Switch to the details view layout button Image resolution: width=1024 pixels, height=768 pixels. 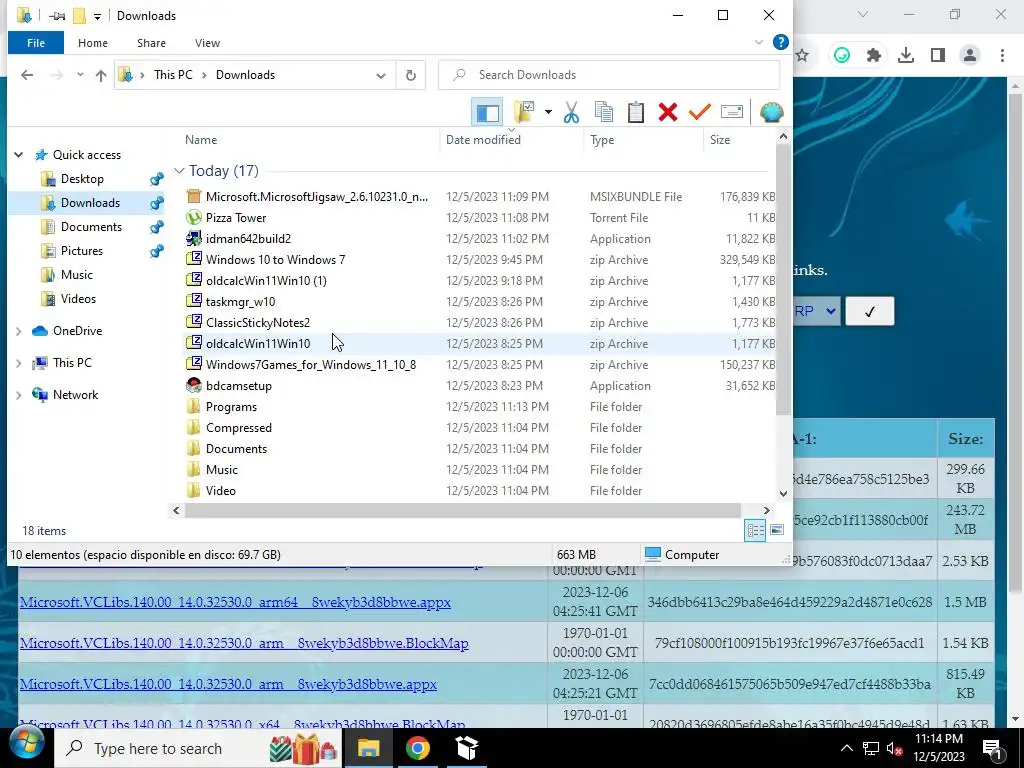coord(755,530)
